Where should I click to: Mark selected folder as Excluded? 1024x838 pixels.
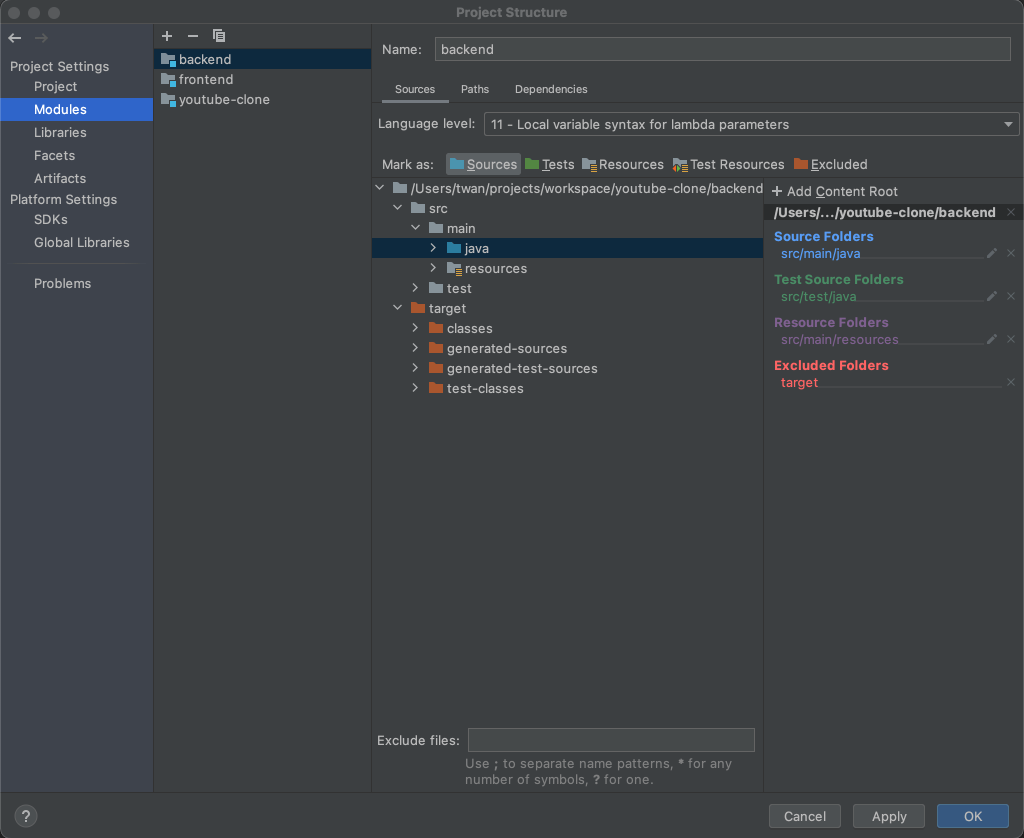tap(830, 164)
